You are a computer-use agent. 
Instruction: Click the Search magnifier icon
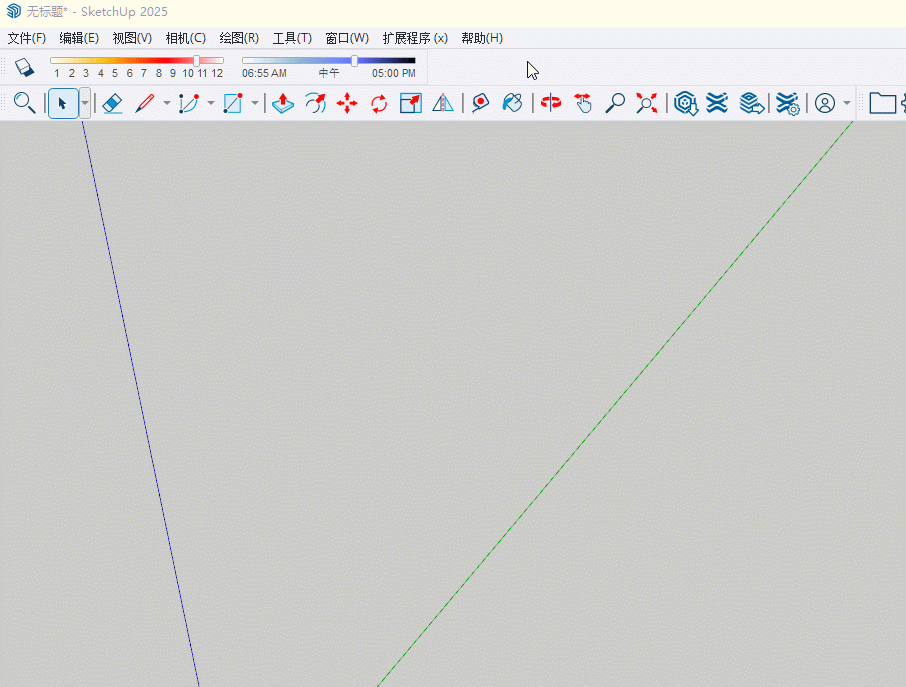(24, 103)
